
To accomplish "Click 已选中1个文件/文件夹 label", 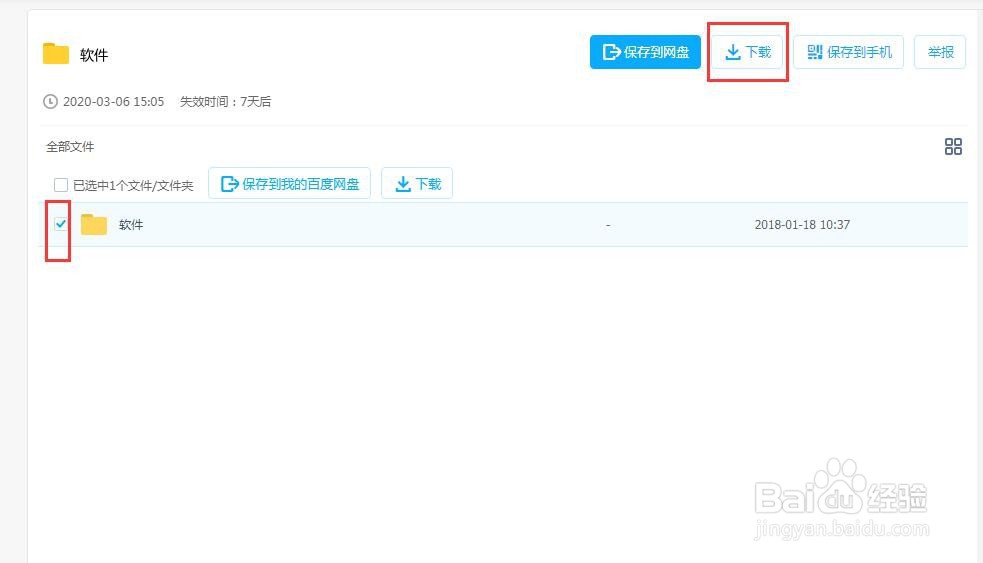I will click(133, 186).
